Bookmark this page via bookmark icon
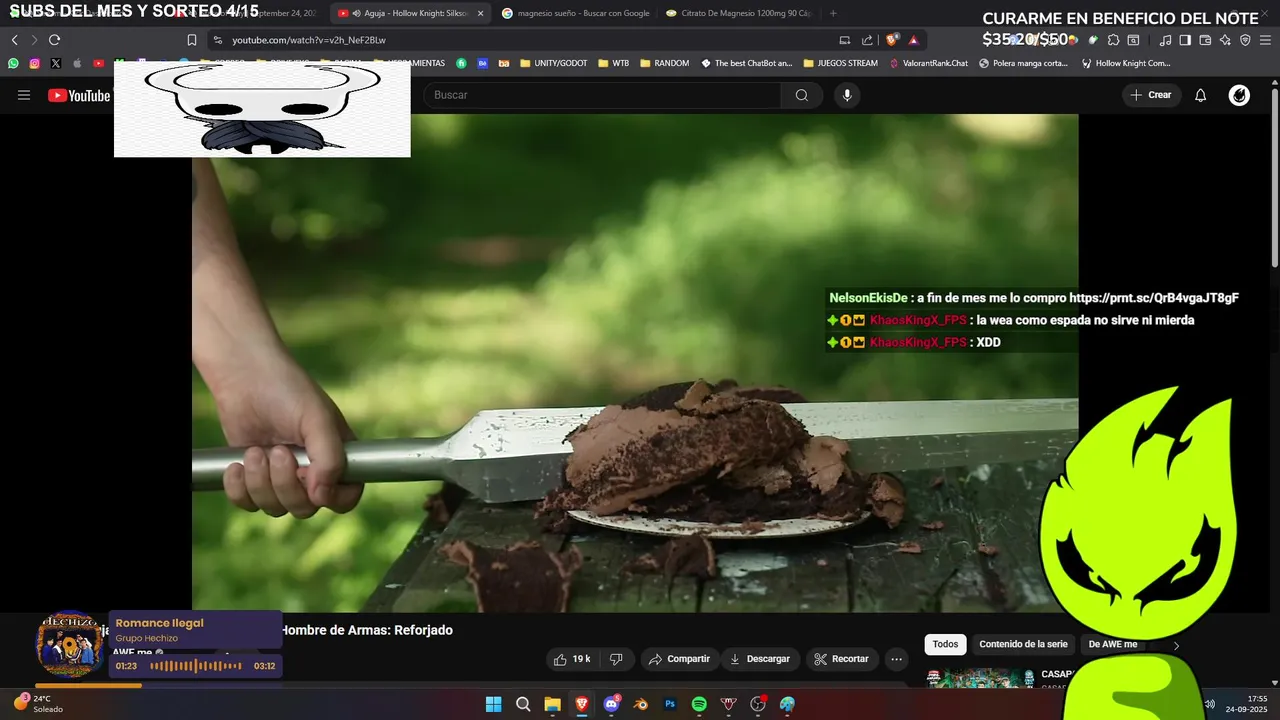 click(x=192, y=40)
